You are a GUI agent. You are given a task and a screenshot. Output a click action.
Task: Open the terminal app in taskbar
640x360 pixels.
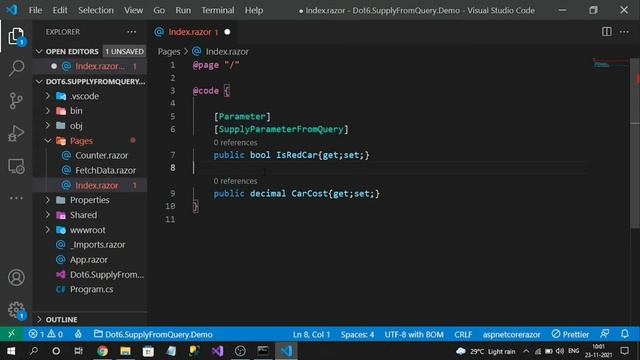click(263, 351)
